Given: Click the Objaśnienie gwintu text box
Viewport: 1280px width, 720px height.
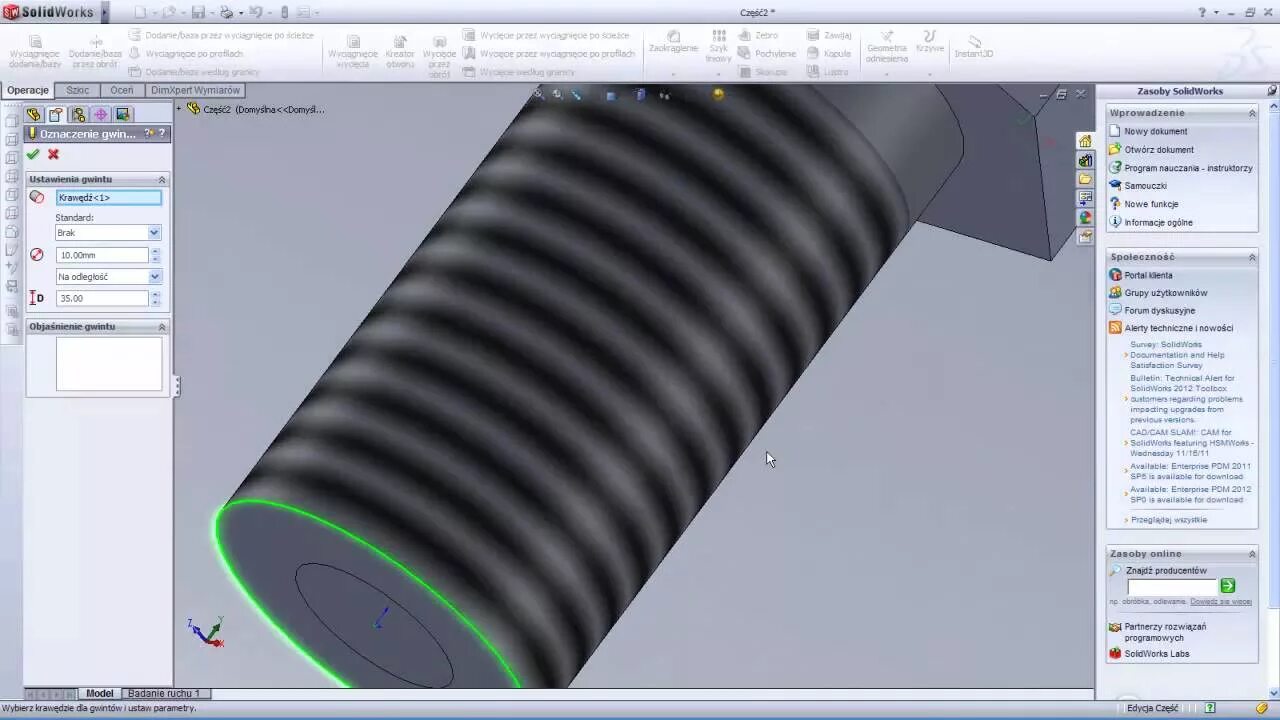Looking at the screenshot, I should 108,363.
